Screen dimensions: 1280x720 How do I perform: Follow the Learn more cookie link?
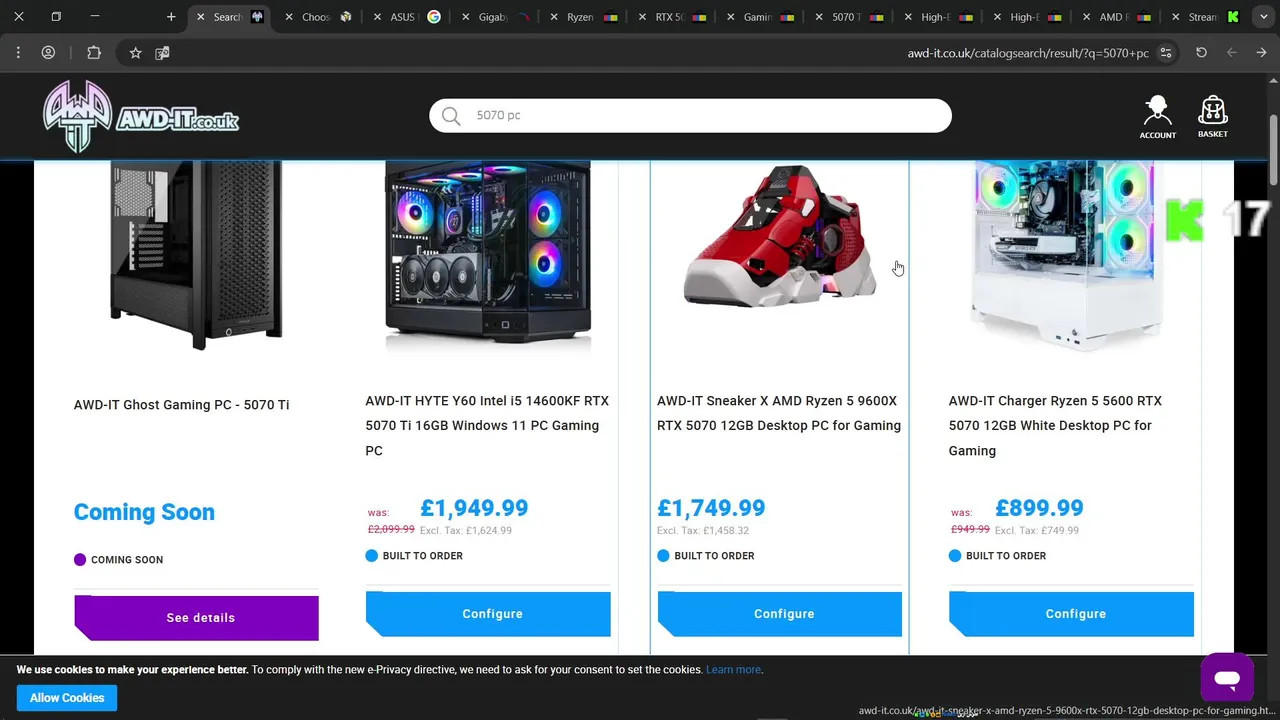pos(733,670)
